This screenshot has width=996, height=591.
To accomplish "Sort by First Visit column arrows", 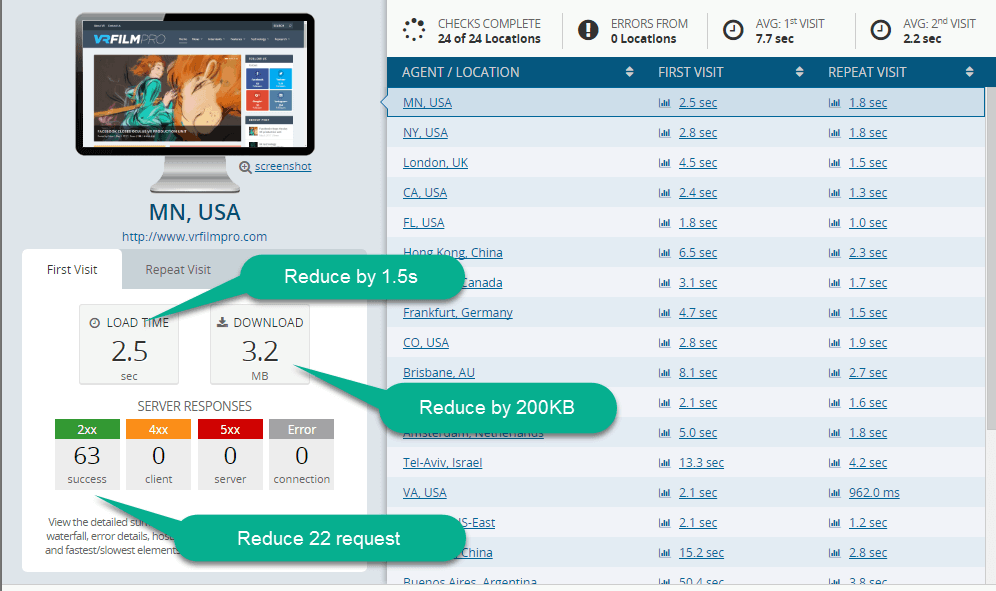I will point(799,72).
